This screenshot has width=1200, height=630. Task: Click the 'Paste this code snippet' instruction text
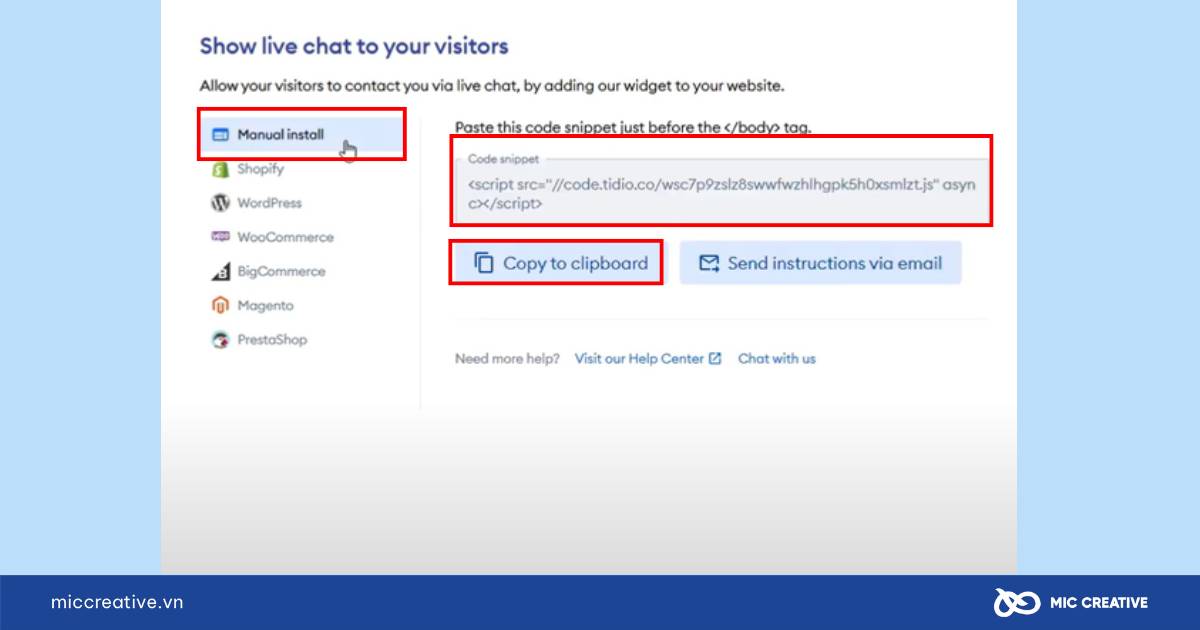click(633, 127)
